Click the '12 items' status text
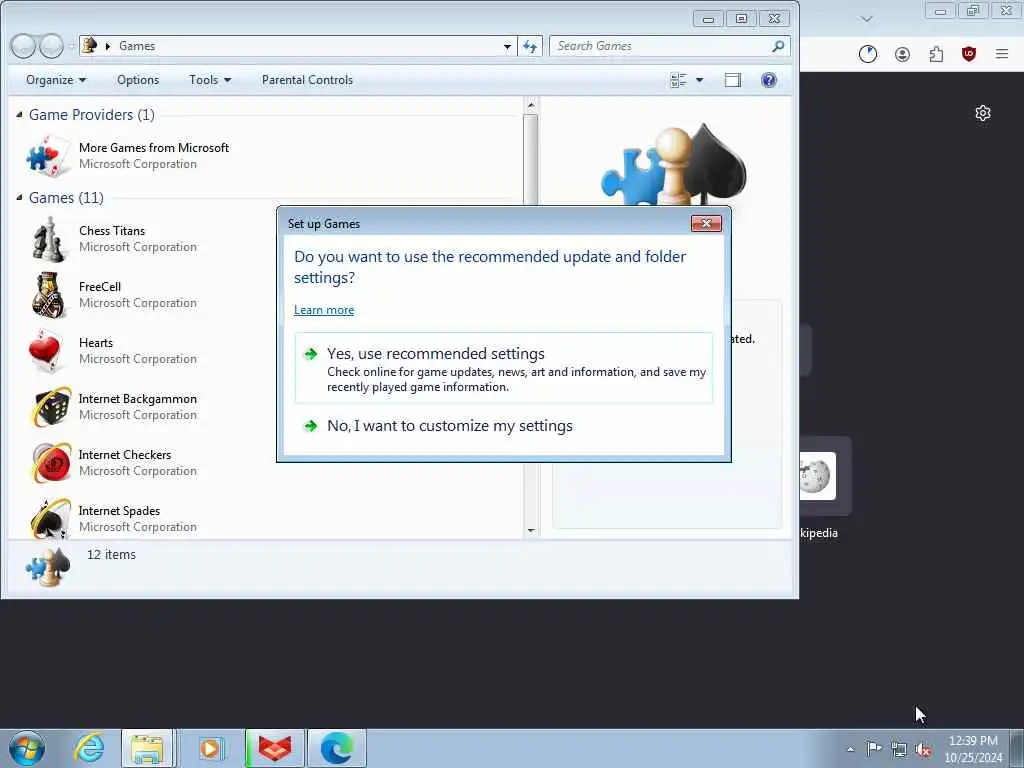The image size is (1024, 768). [x=111, y=554]
